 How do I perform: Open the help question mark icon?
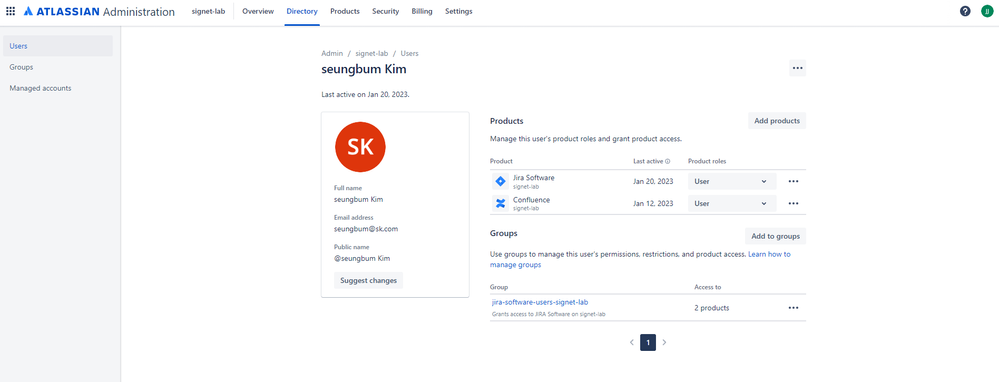[x=965, y=11]
